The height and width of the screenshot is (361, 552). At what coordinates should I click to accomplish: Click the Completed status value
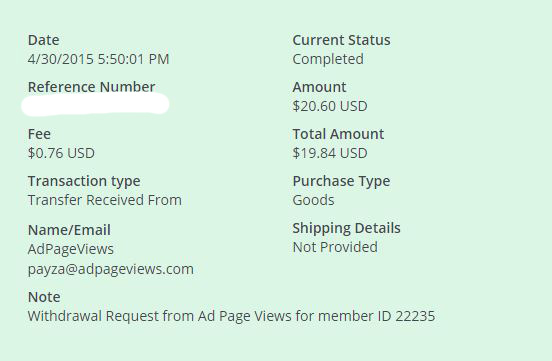pos(328,59)
